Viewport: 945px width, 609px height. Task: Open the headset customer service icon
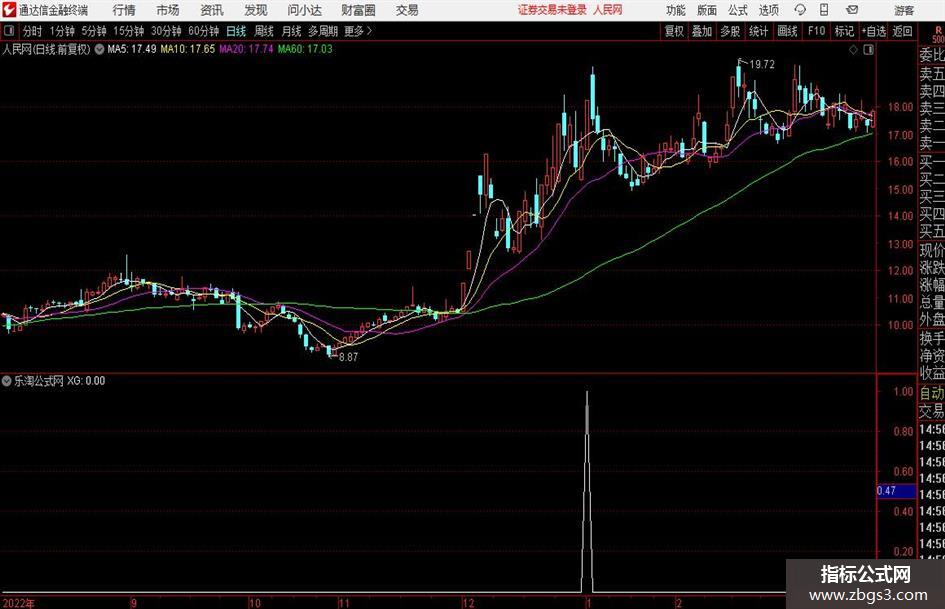coord(800,10)
